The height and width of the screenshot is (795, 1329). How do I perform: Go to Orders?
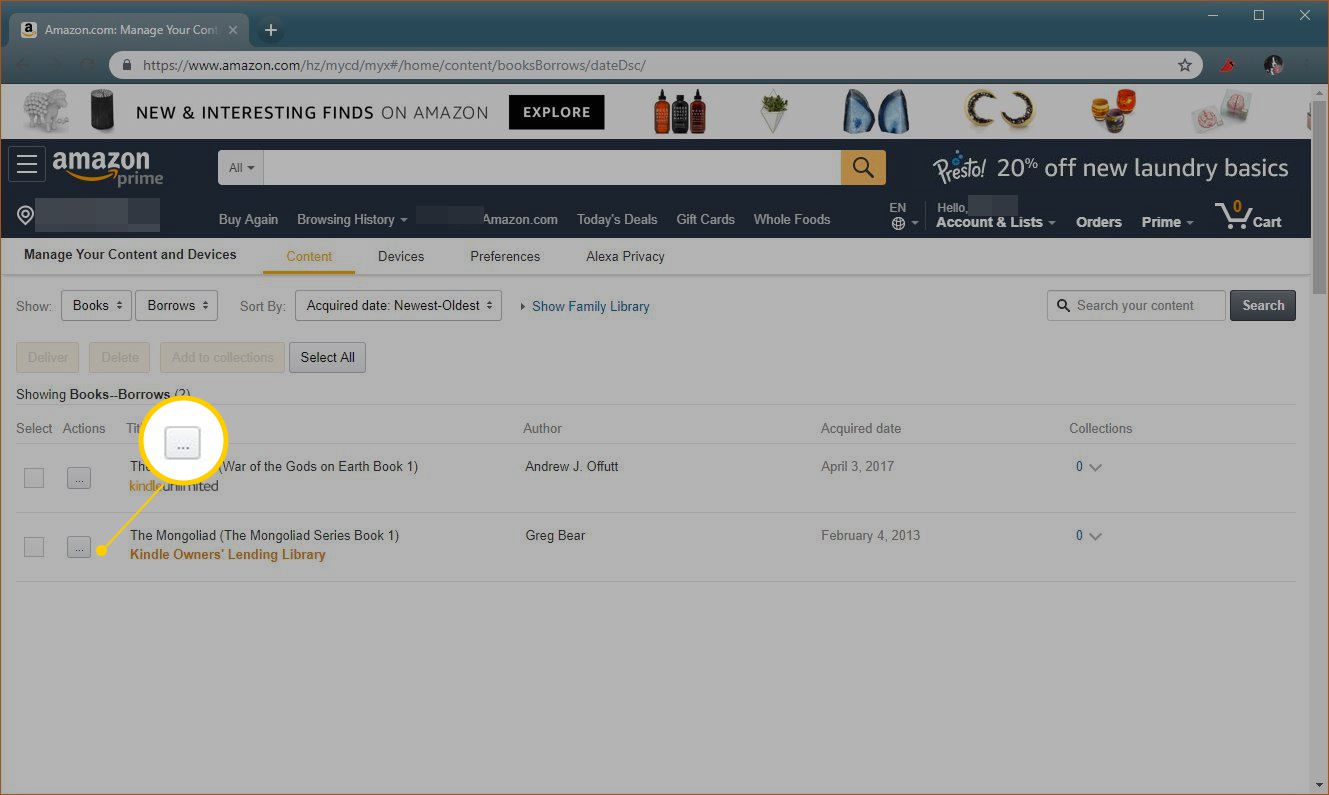1098,222
